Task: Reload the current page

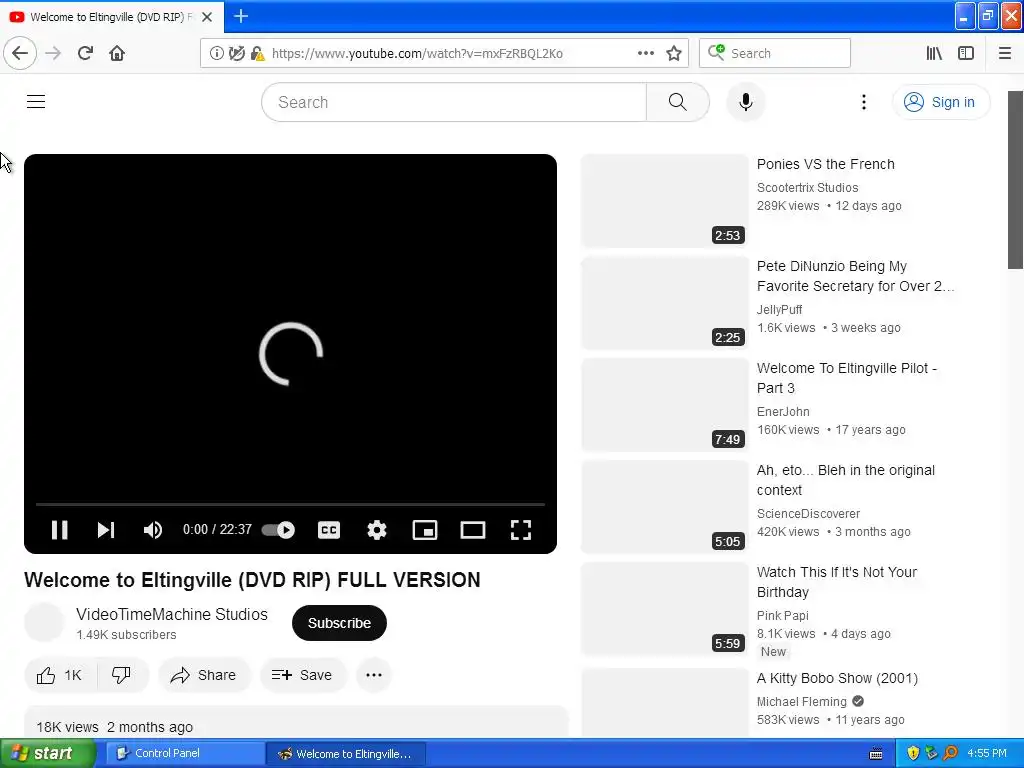Action: (86, 53)
